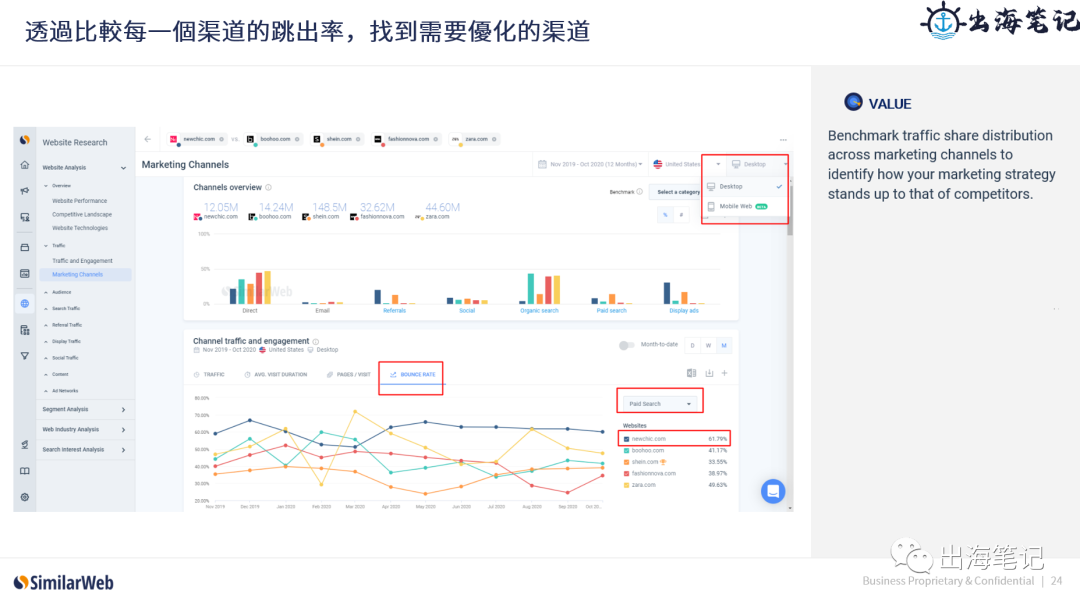Select the globe Website Research icon
Image resolution: width=1080 pixels, height=605 pixels.
(25, 303)
